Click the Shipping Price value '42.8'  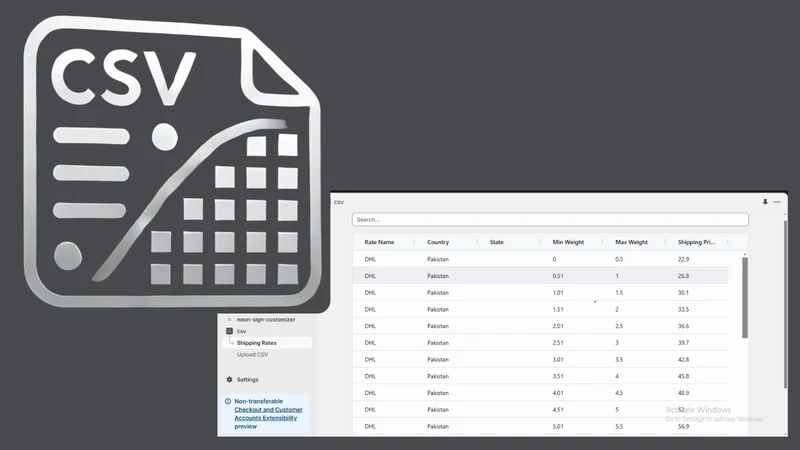pos(683,360)
